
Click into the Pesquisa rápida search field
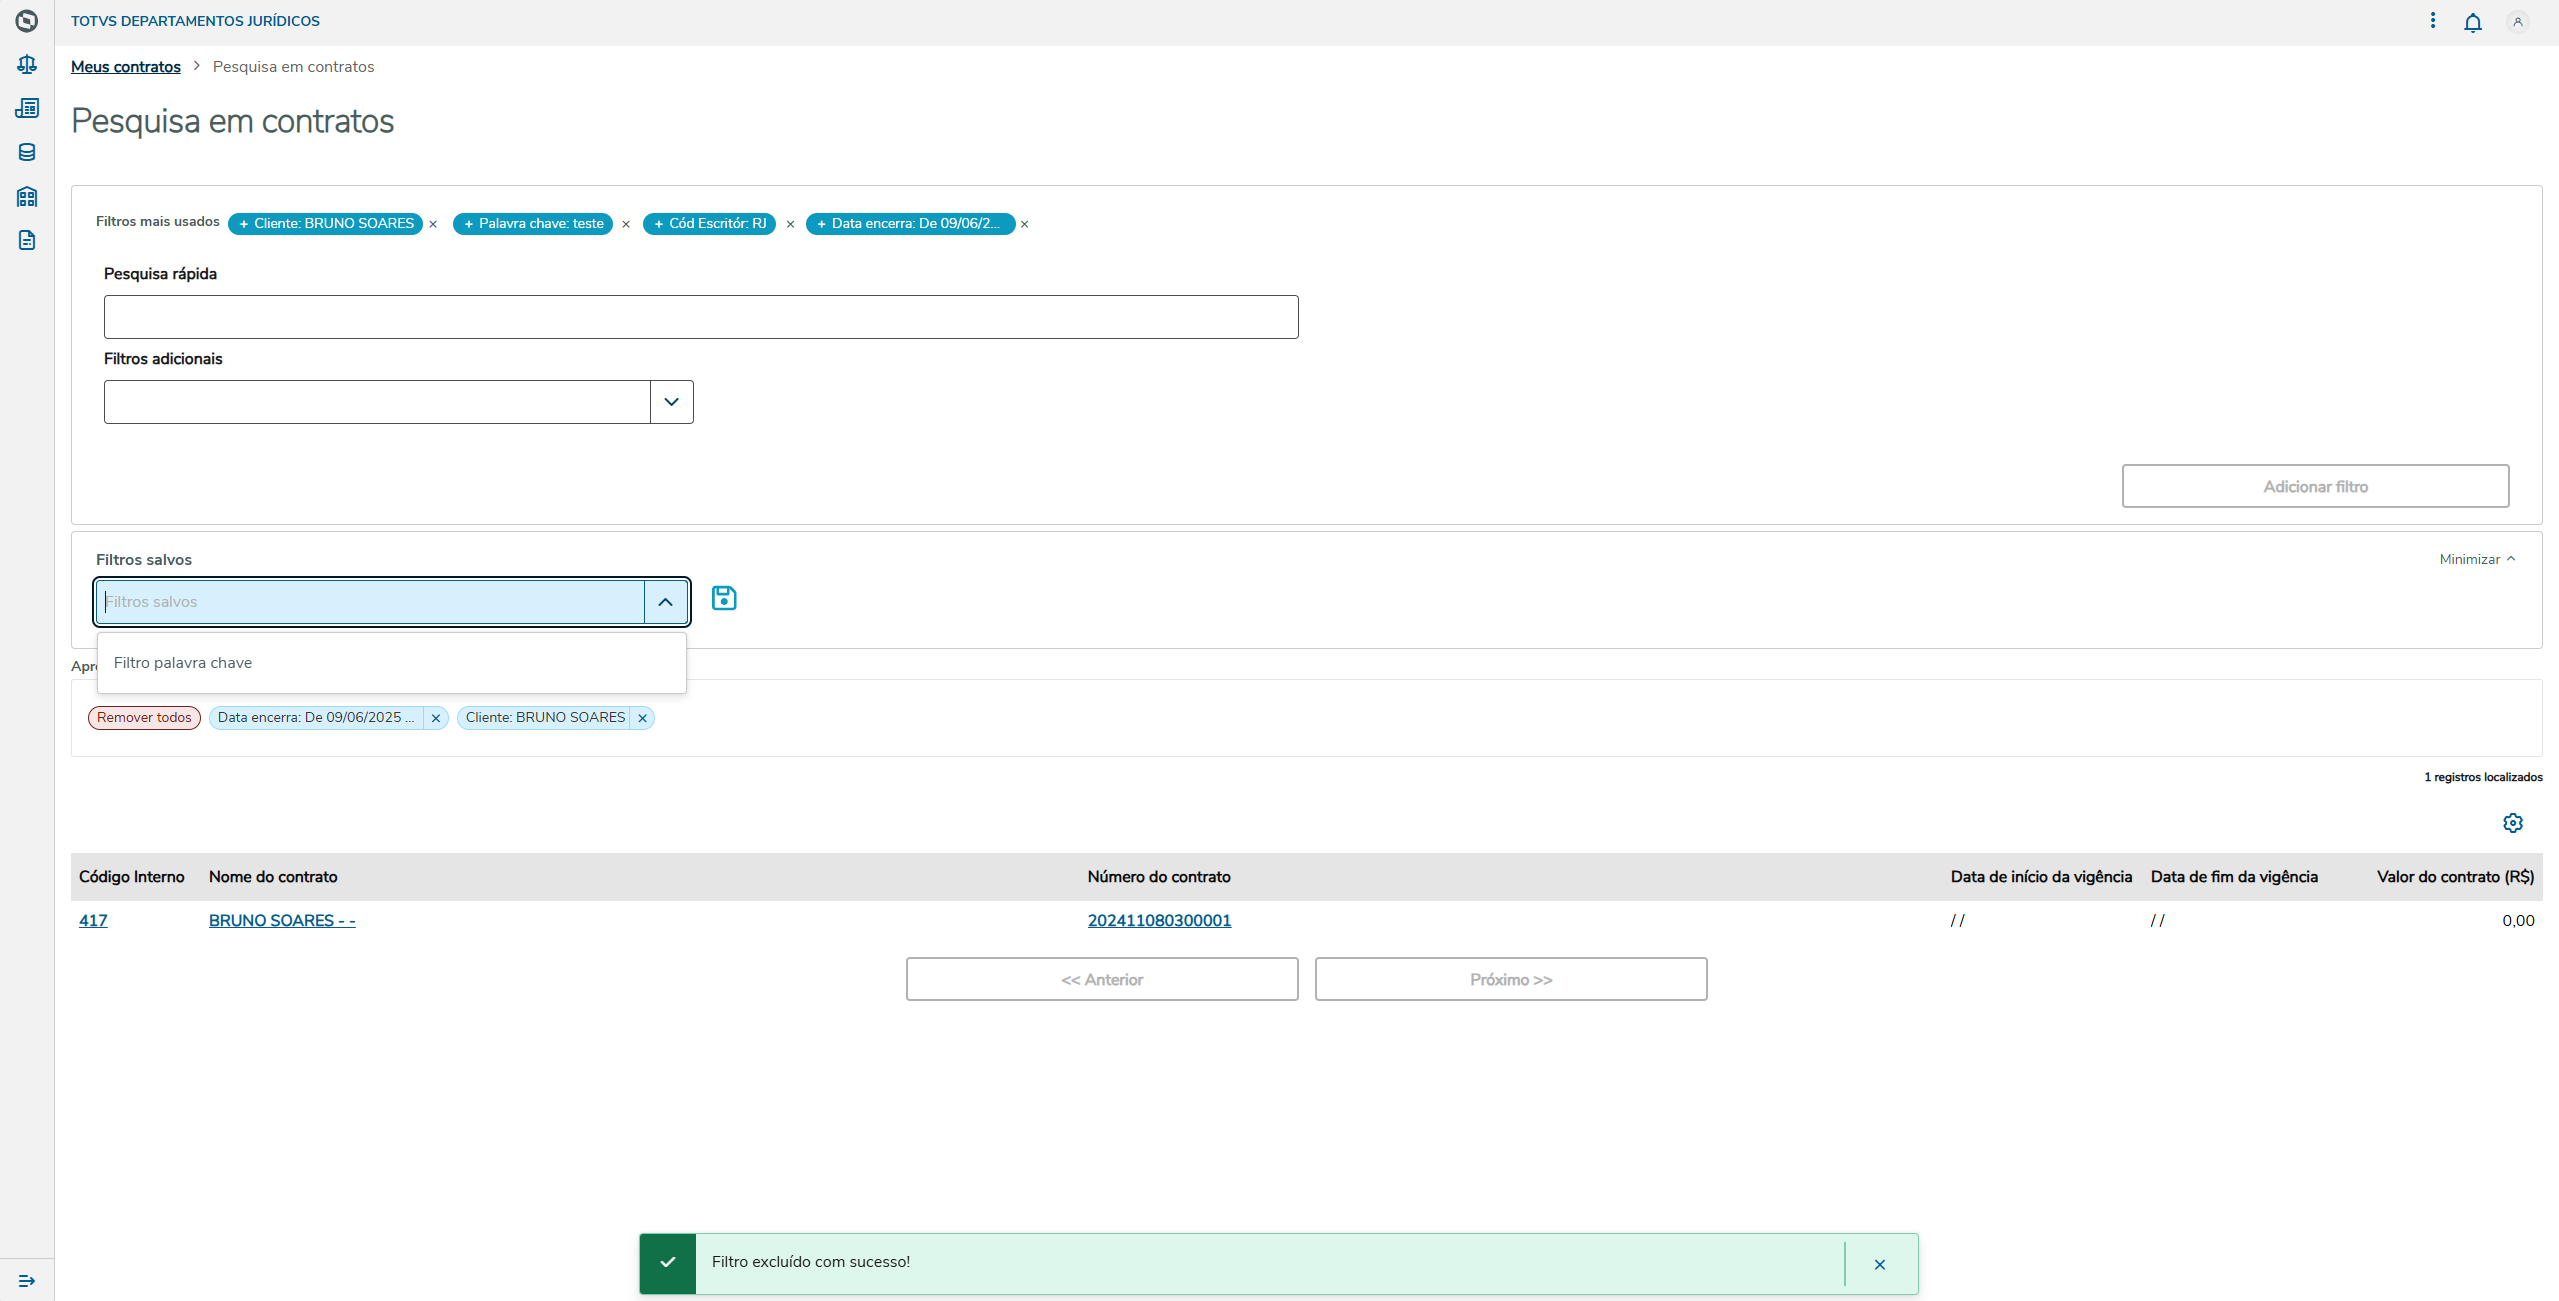700,317
